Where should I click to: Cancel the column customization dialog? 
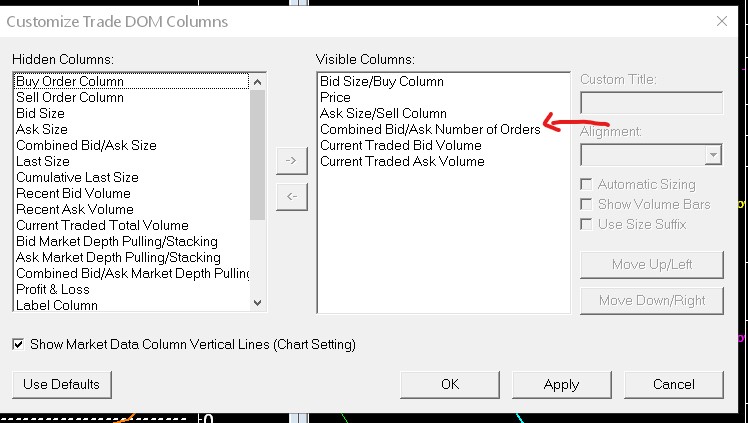673,384
